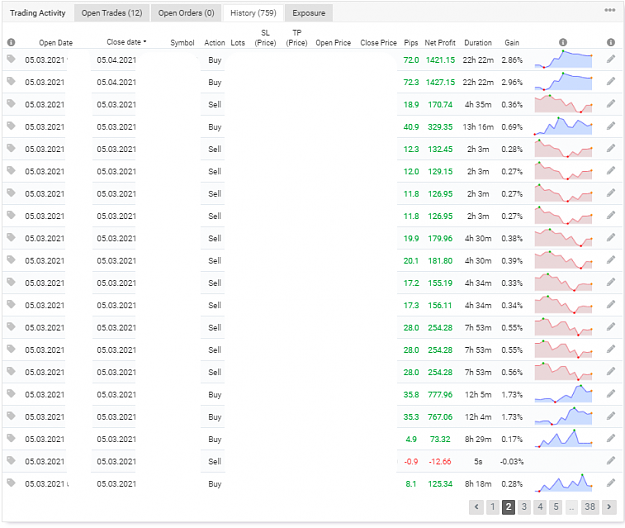Switch to the Open Trades (12) tab
Viewport: 625px width, 528px height.
click(x=112, y=13)
